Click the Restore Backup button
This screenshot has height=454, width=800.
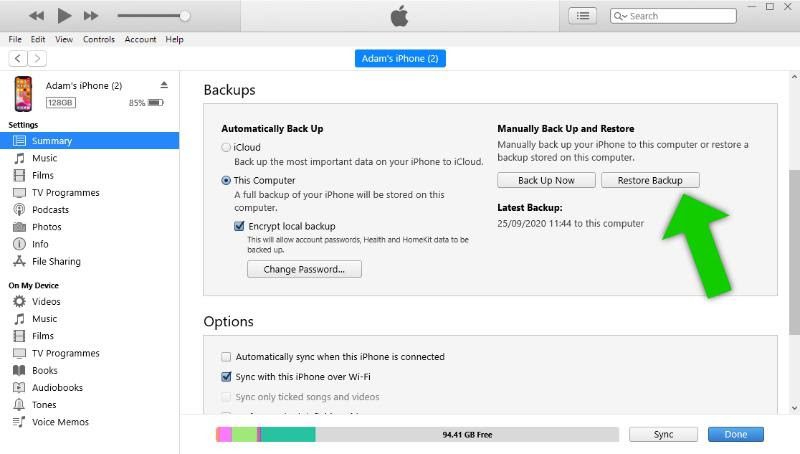pyautogui.click(x=650, y=180)
